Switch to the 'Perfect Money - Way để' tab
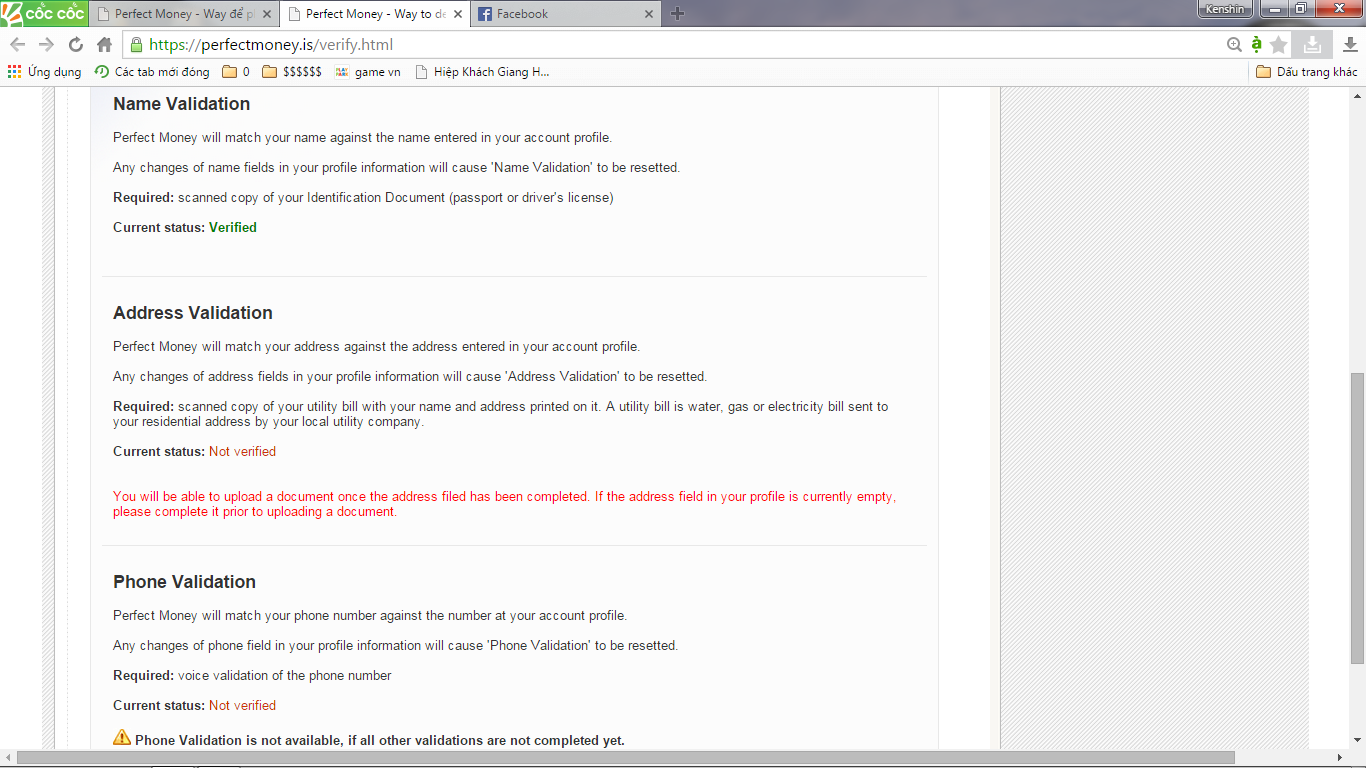1366x768 pixels. coord(184,14)
